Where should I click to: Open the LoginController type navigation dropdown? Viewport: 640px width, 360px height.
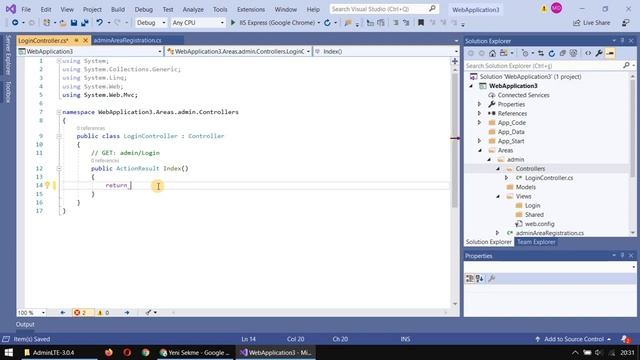click(238, 51)
